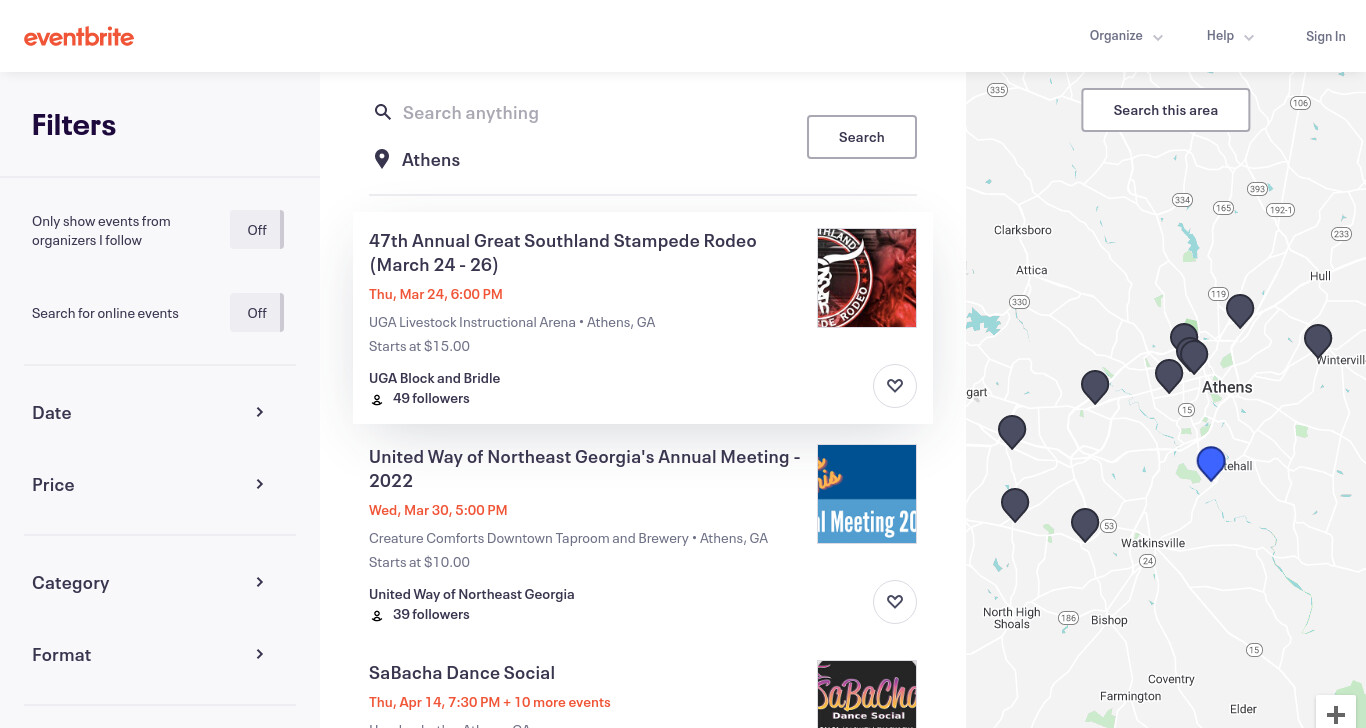Image resolution: width=1366 pixels, height=728 pixels.
Task: Like the United Way Annual Meeting event
Action: click(895, 602)
